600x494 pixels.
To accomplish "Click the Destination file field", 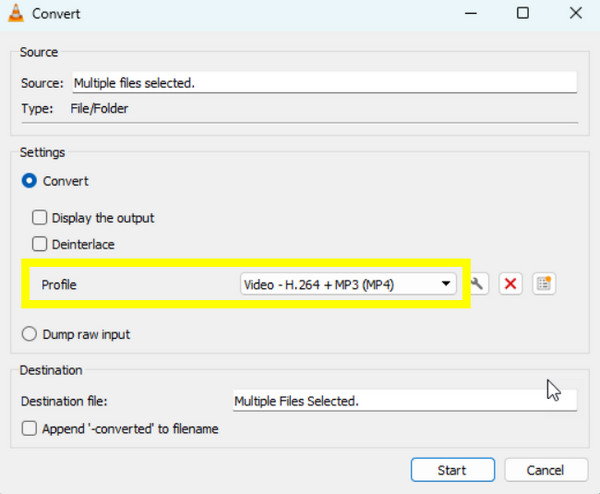I will click(405, 401).
